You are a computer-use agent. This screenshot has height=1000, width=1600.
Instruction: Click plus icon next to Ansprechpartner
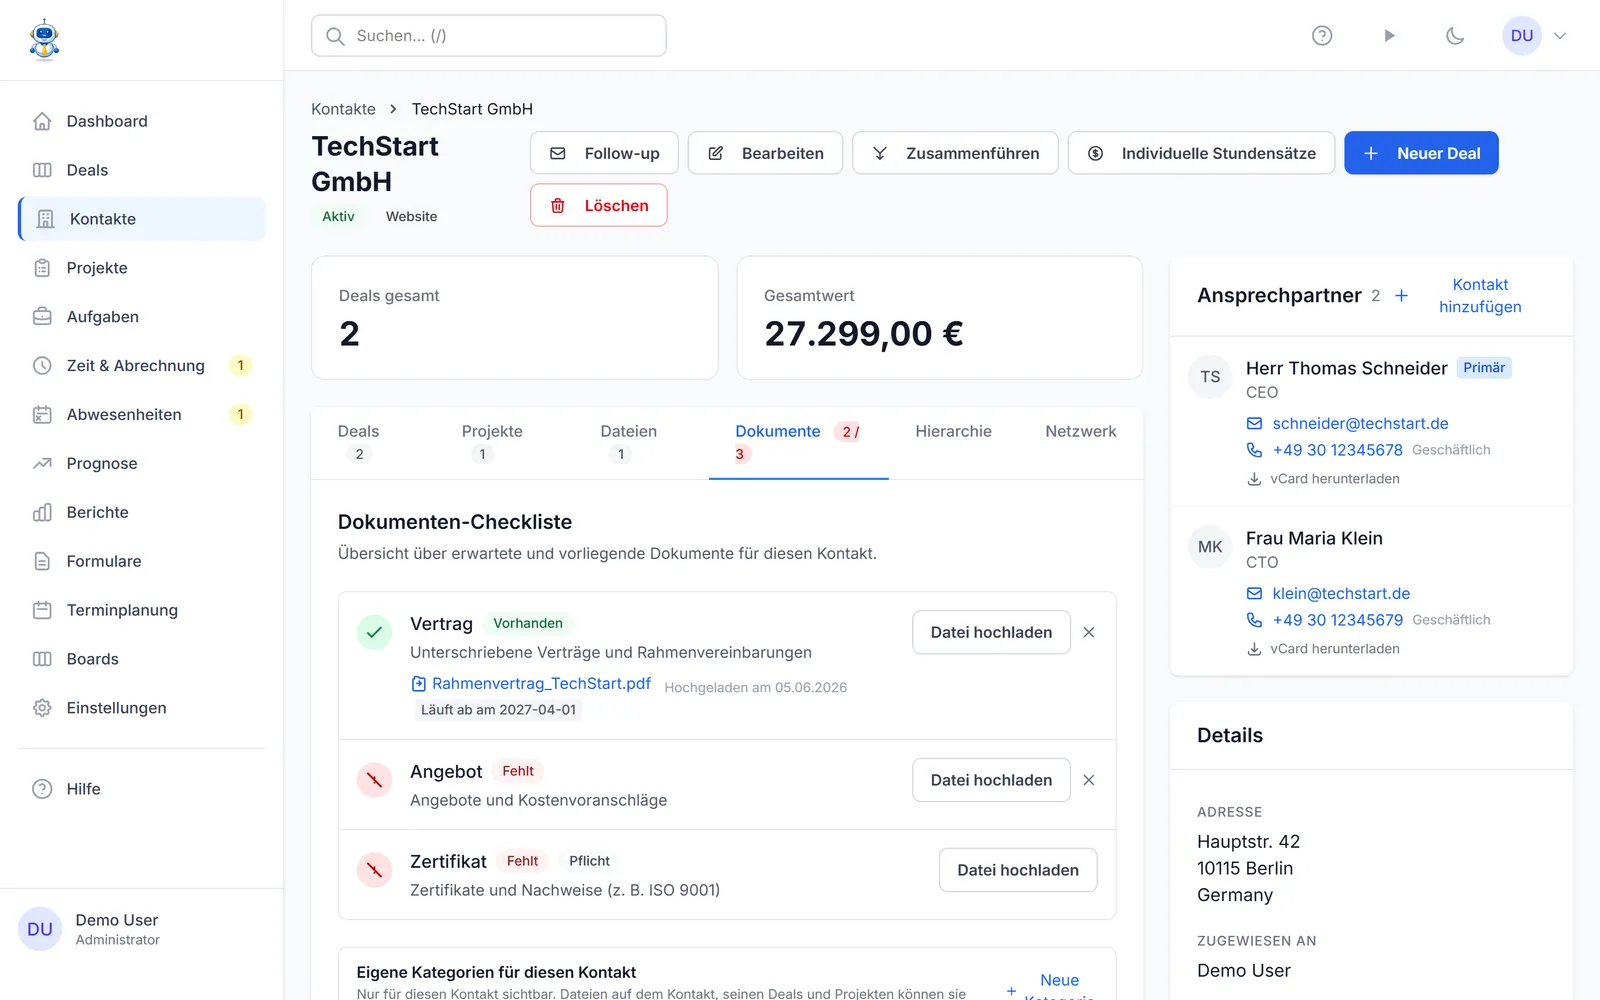tap(1402, 296)
